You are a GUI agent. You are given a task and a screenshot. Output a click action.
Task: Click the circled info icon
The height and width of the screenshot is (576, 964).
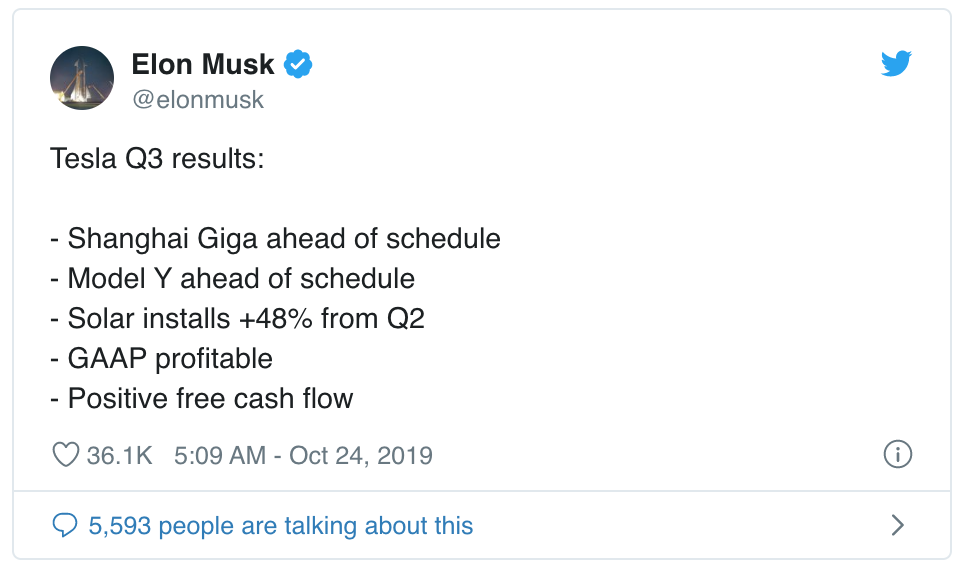pos(897,455)
